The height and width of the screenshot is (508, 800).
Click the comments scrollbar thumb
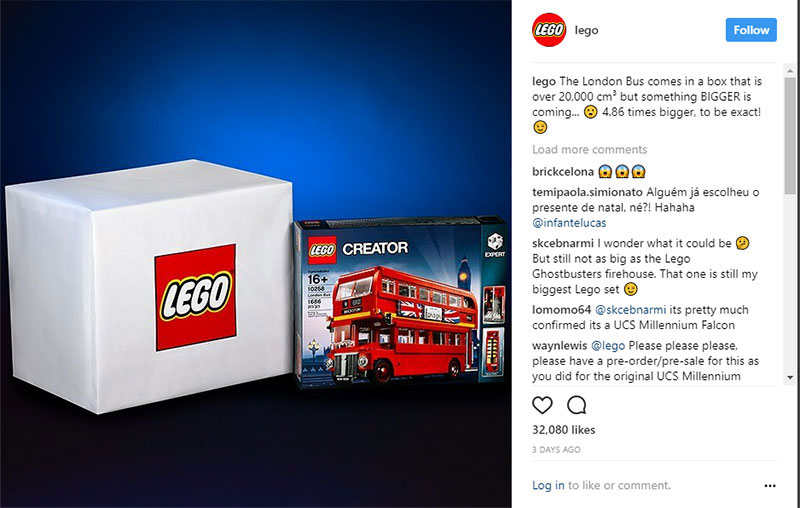(790, 135)
